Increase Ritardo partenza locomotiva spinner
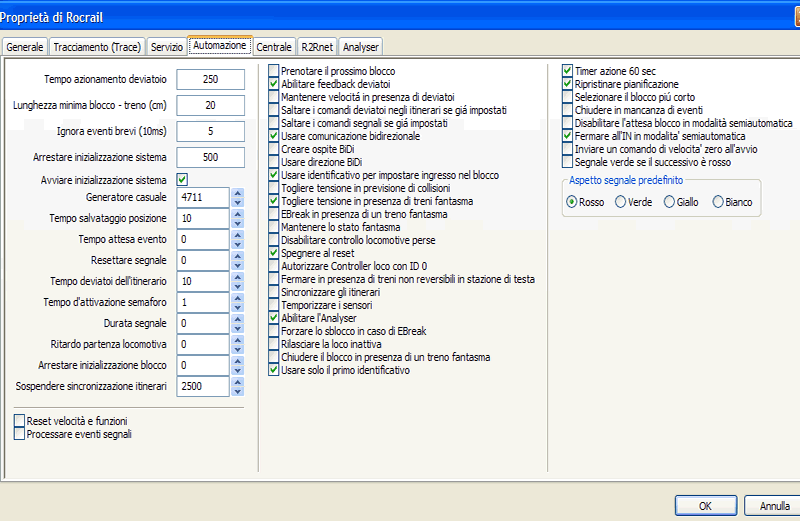Screen dimensions: 800x521 click(x=238, y=340)
